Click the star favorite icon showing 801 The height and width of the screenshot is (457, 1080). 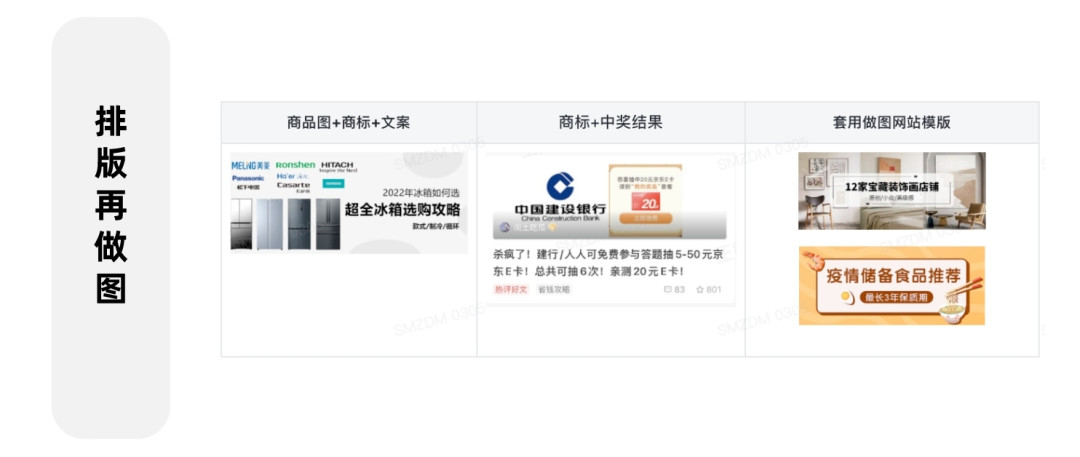pos(700,290)
